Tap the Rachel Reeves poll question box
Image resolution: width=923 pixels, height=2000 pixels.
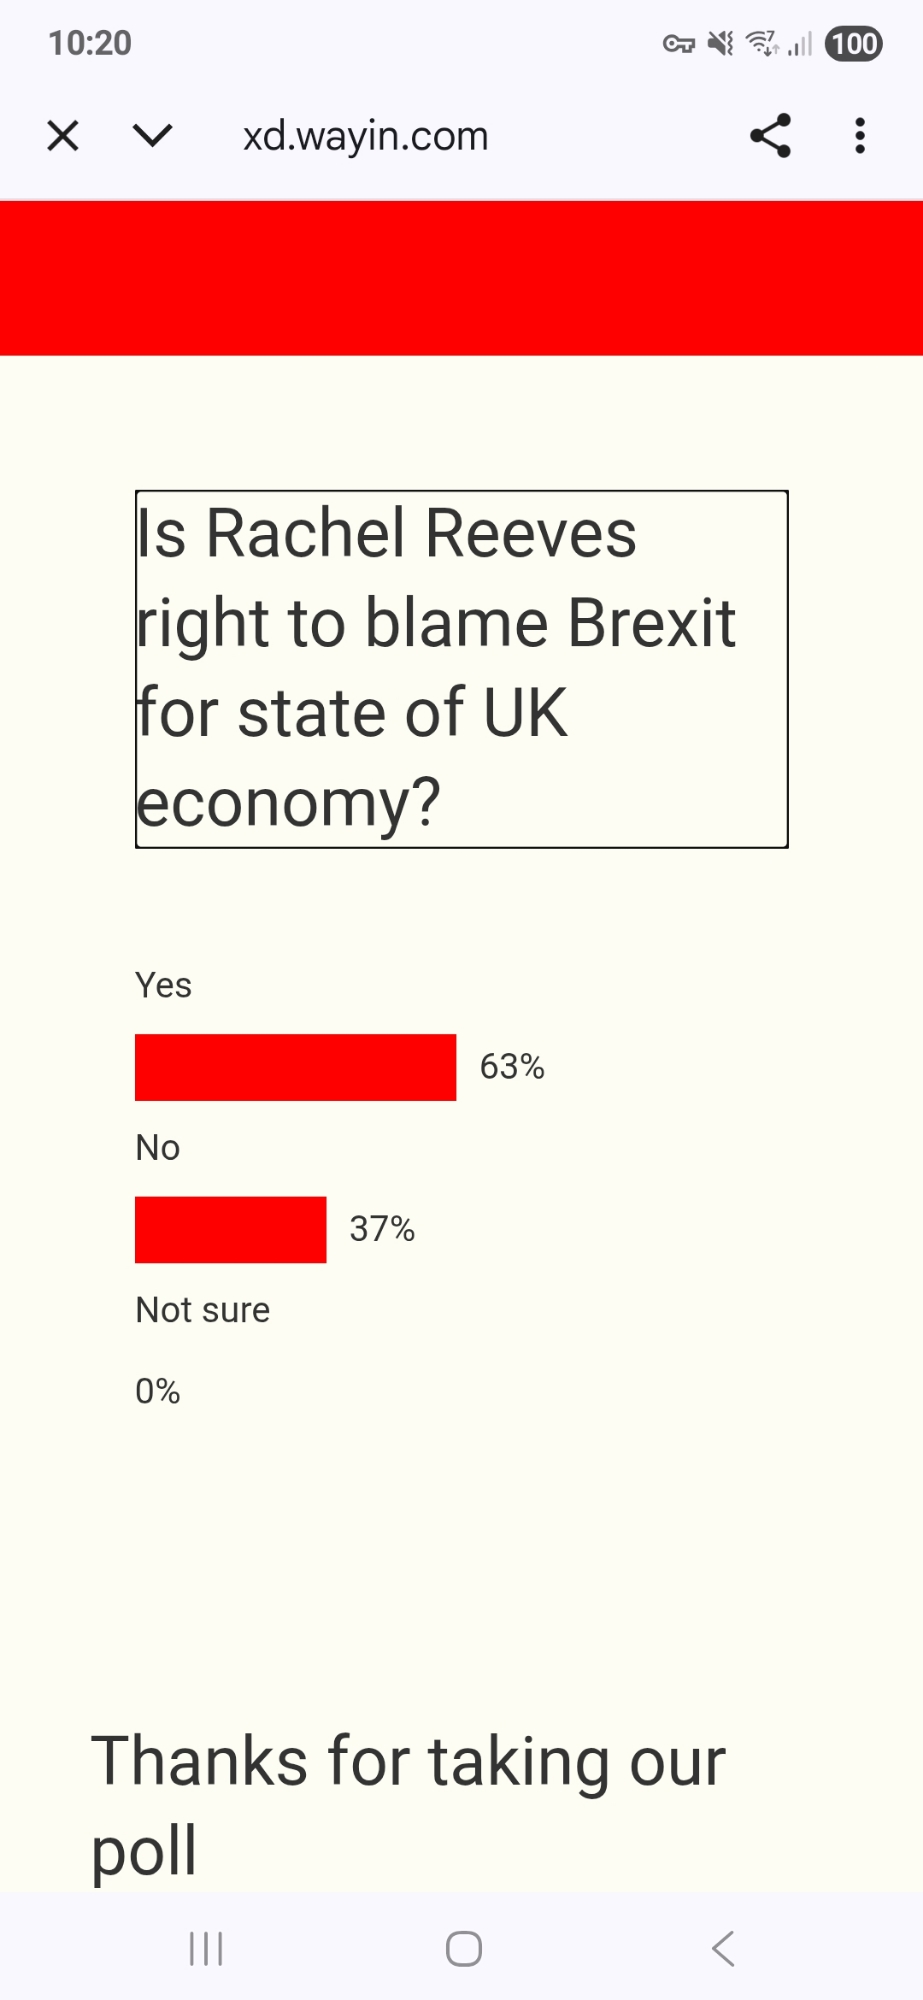pyautogui.click(x=461, y=668)
